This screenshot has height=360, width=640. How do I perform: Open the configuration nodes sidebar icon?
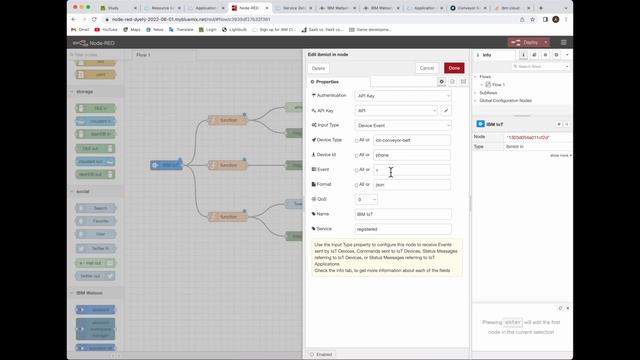(x=556, y=55)
